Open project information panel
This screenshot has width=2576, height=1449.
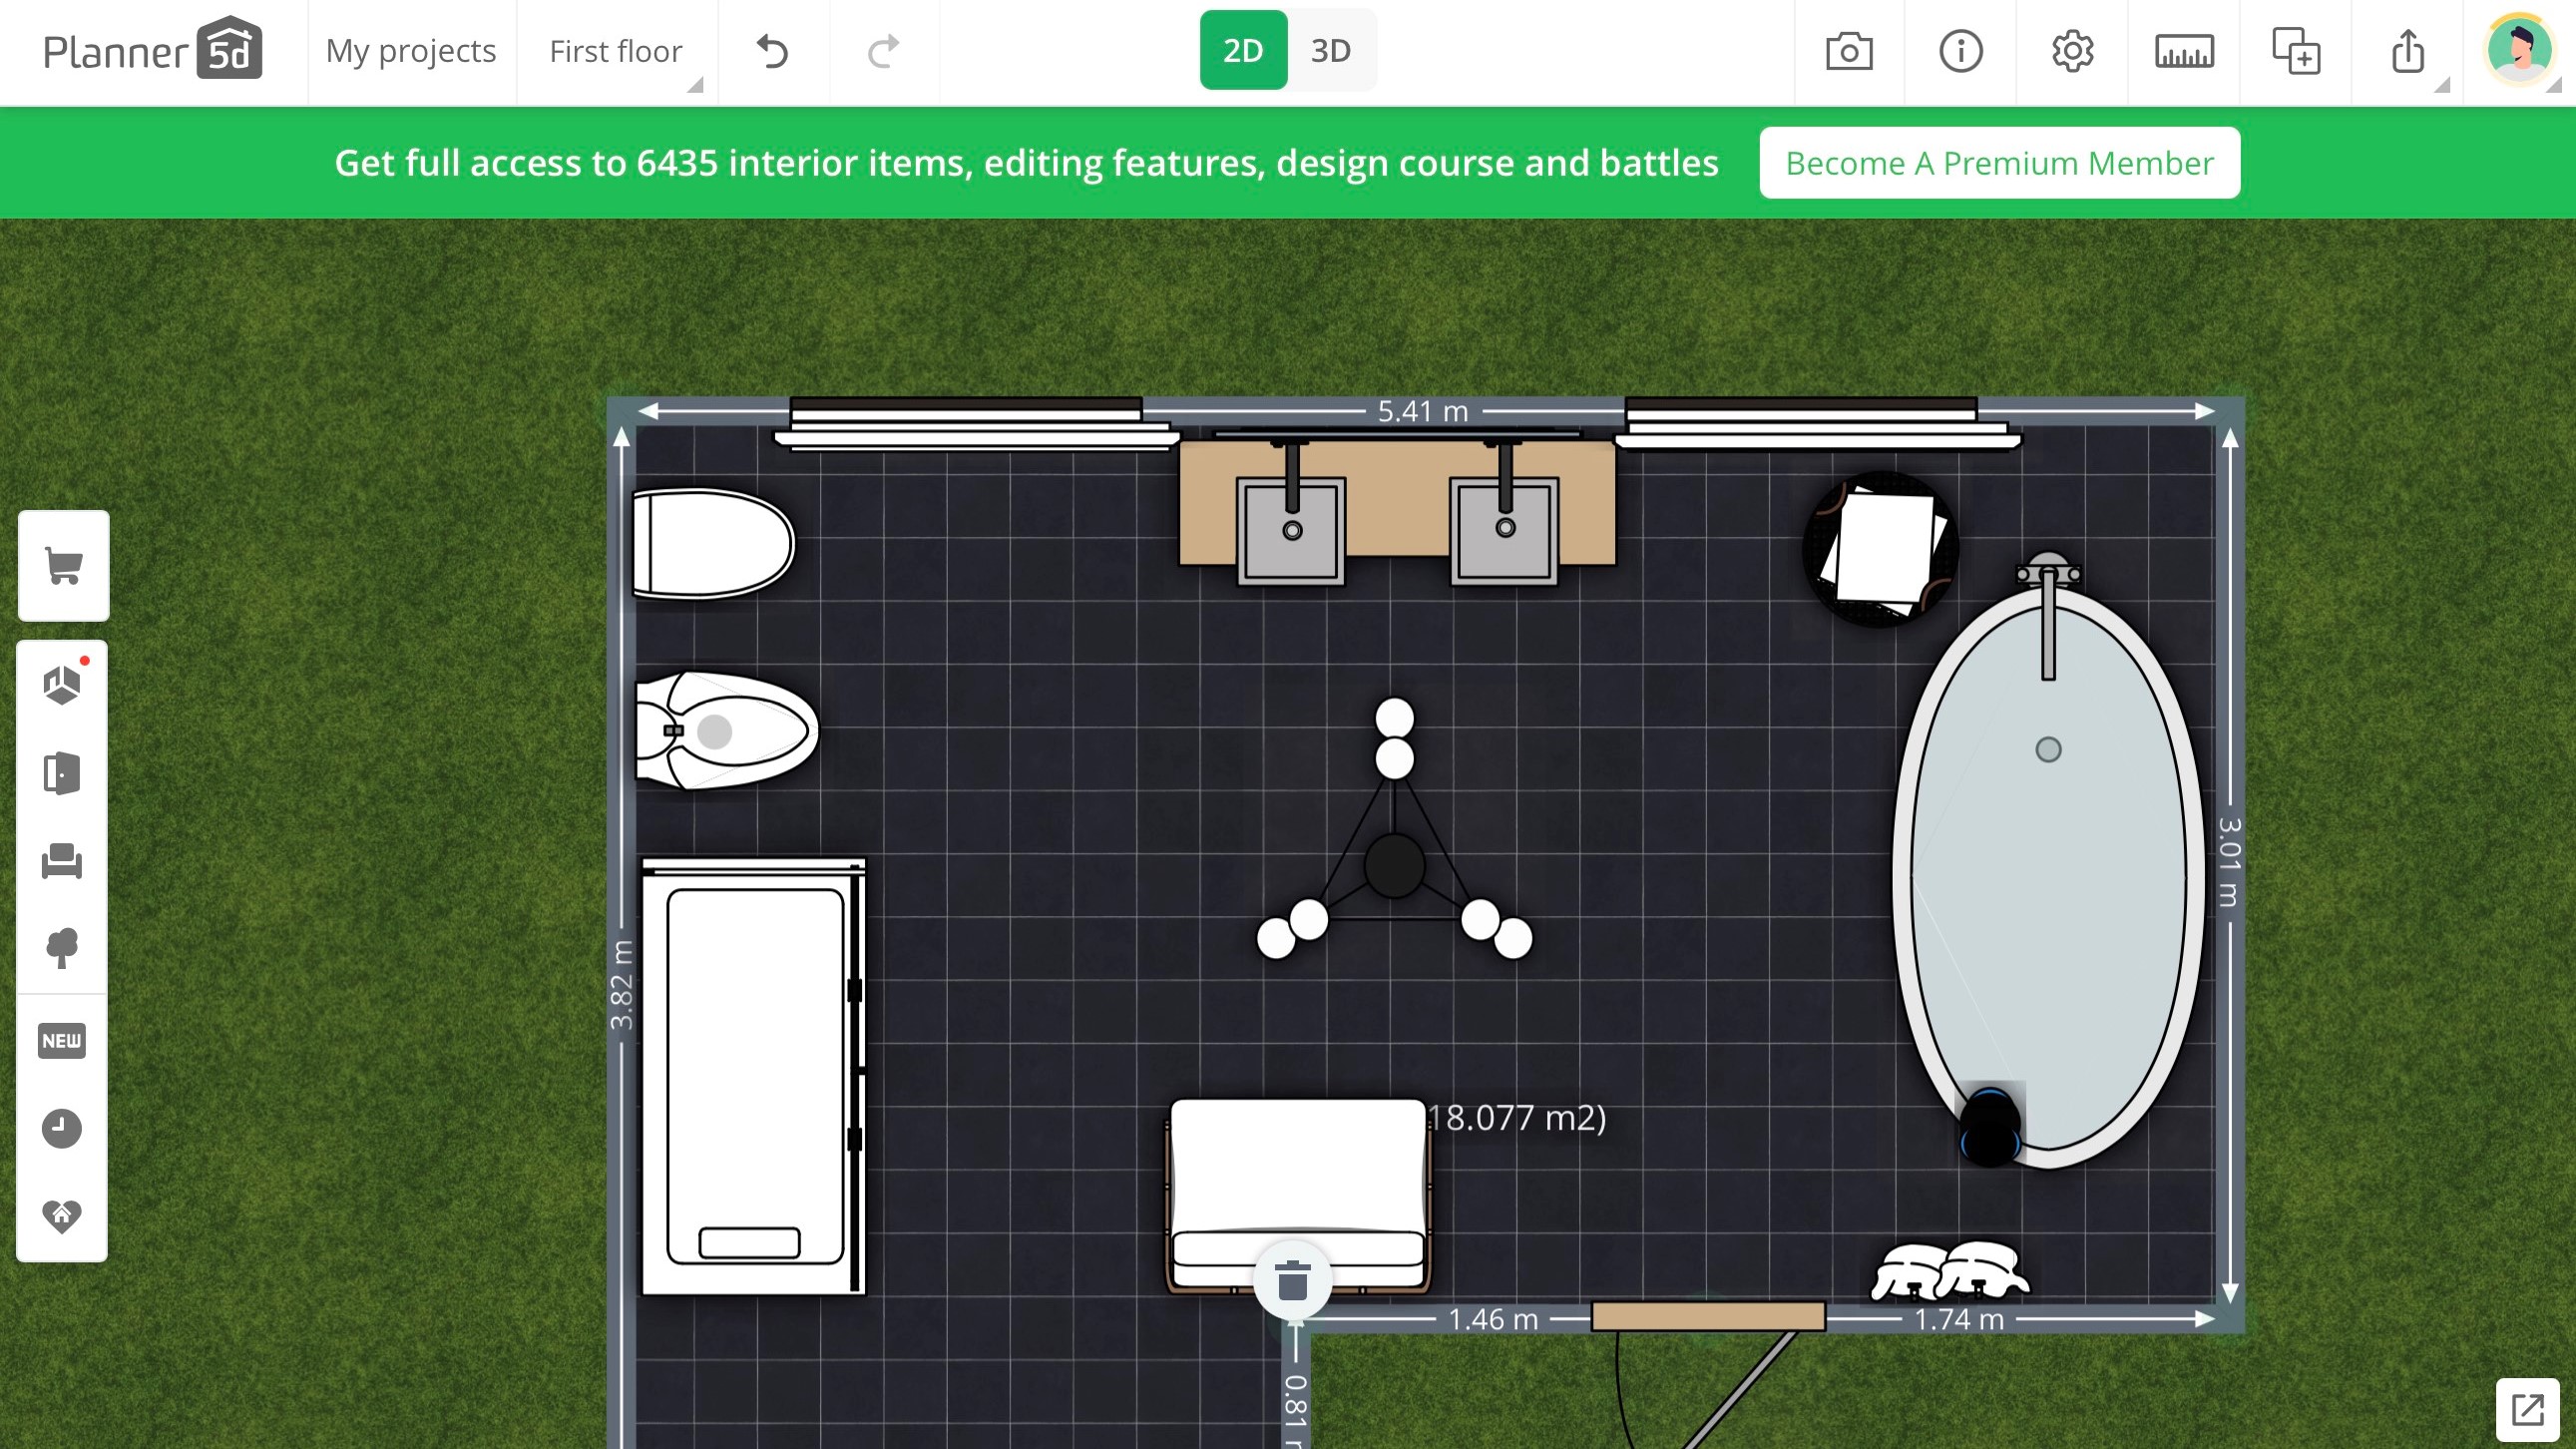click(1960, 51)
